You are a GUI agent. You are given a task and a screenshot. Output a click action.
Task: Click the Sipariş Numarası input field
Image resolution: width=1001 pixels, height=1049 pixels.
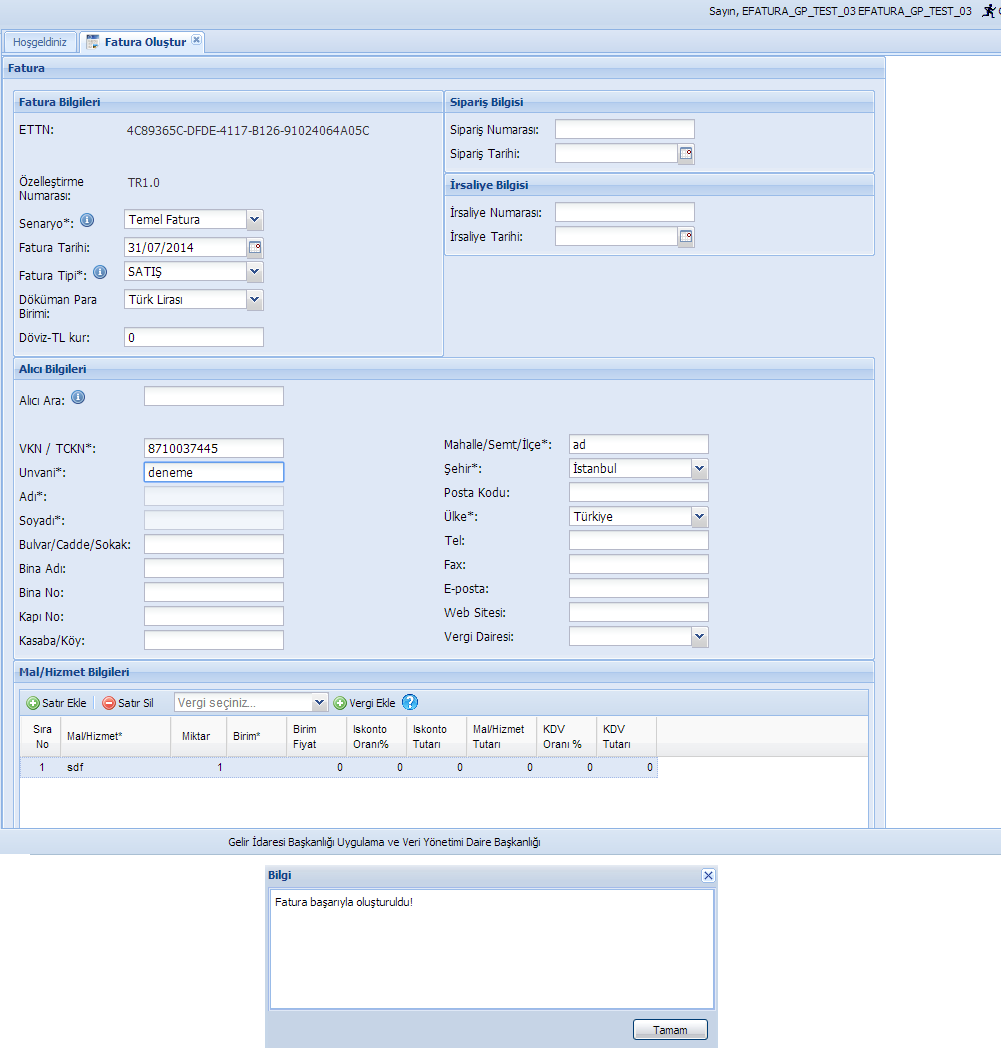pos(624,129)
